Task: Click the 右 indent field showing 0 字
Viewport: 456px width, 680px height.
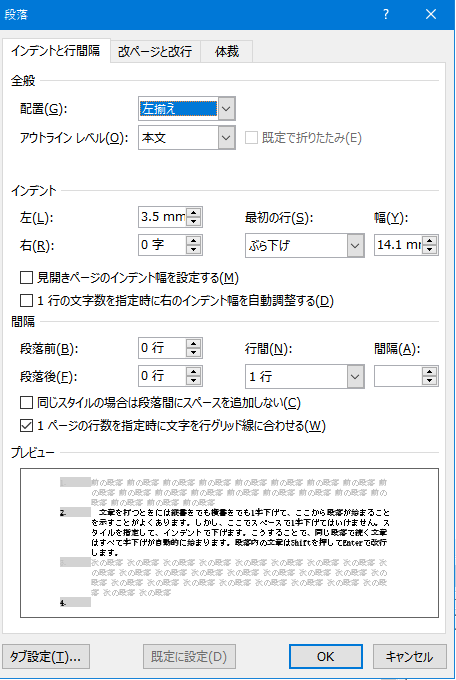Action: click(x=163, y=245)
